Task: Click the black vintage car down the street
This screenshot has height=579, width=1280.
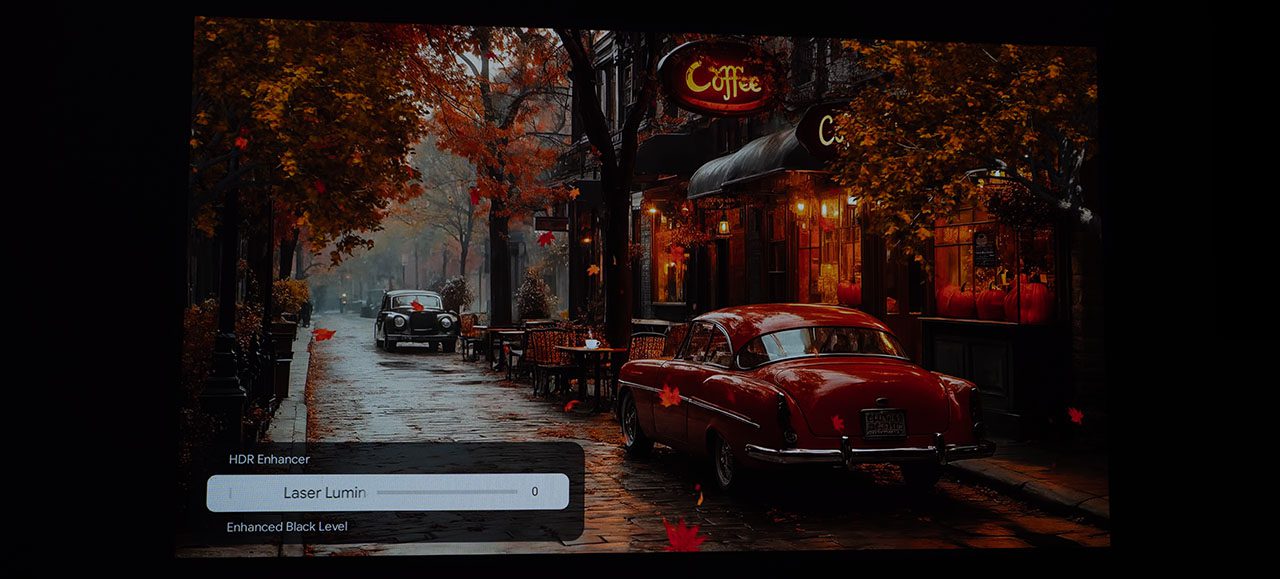Action: tap(416, 319)
